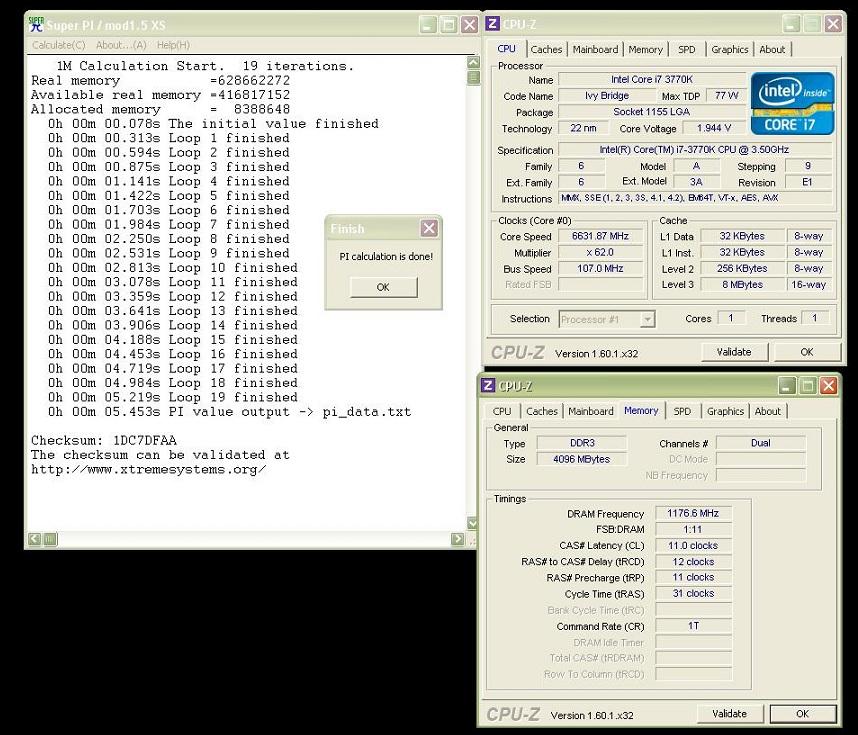
Task: Click the Command Rate value 1T
Action: [693, 626]
